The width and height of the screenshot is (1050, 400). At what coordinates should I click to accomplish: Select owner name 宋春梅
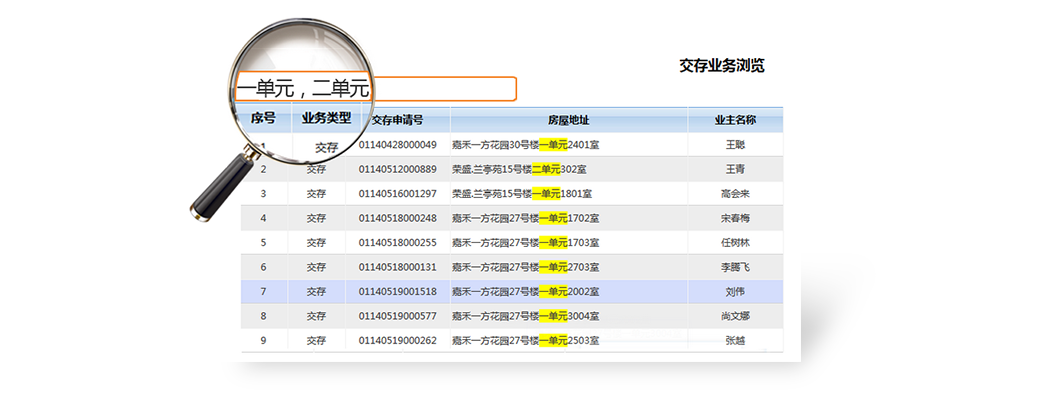click(x=735, y=218)
